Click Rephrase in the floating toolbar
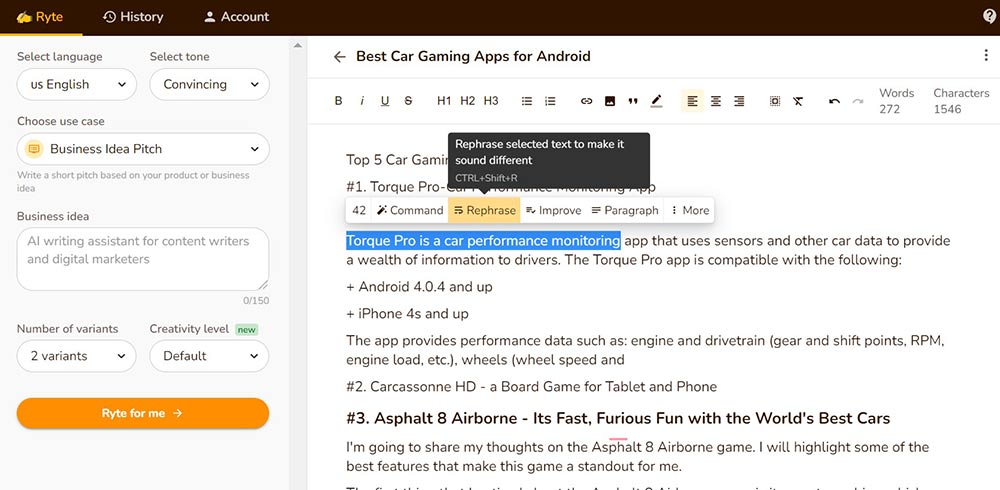1000x490 pixels. pos(484,210)
